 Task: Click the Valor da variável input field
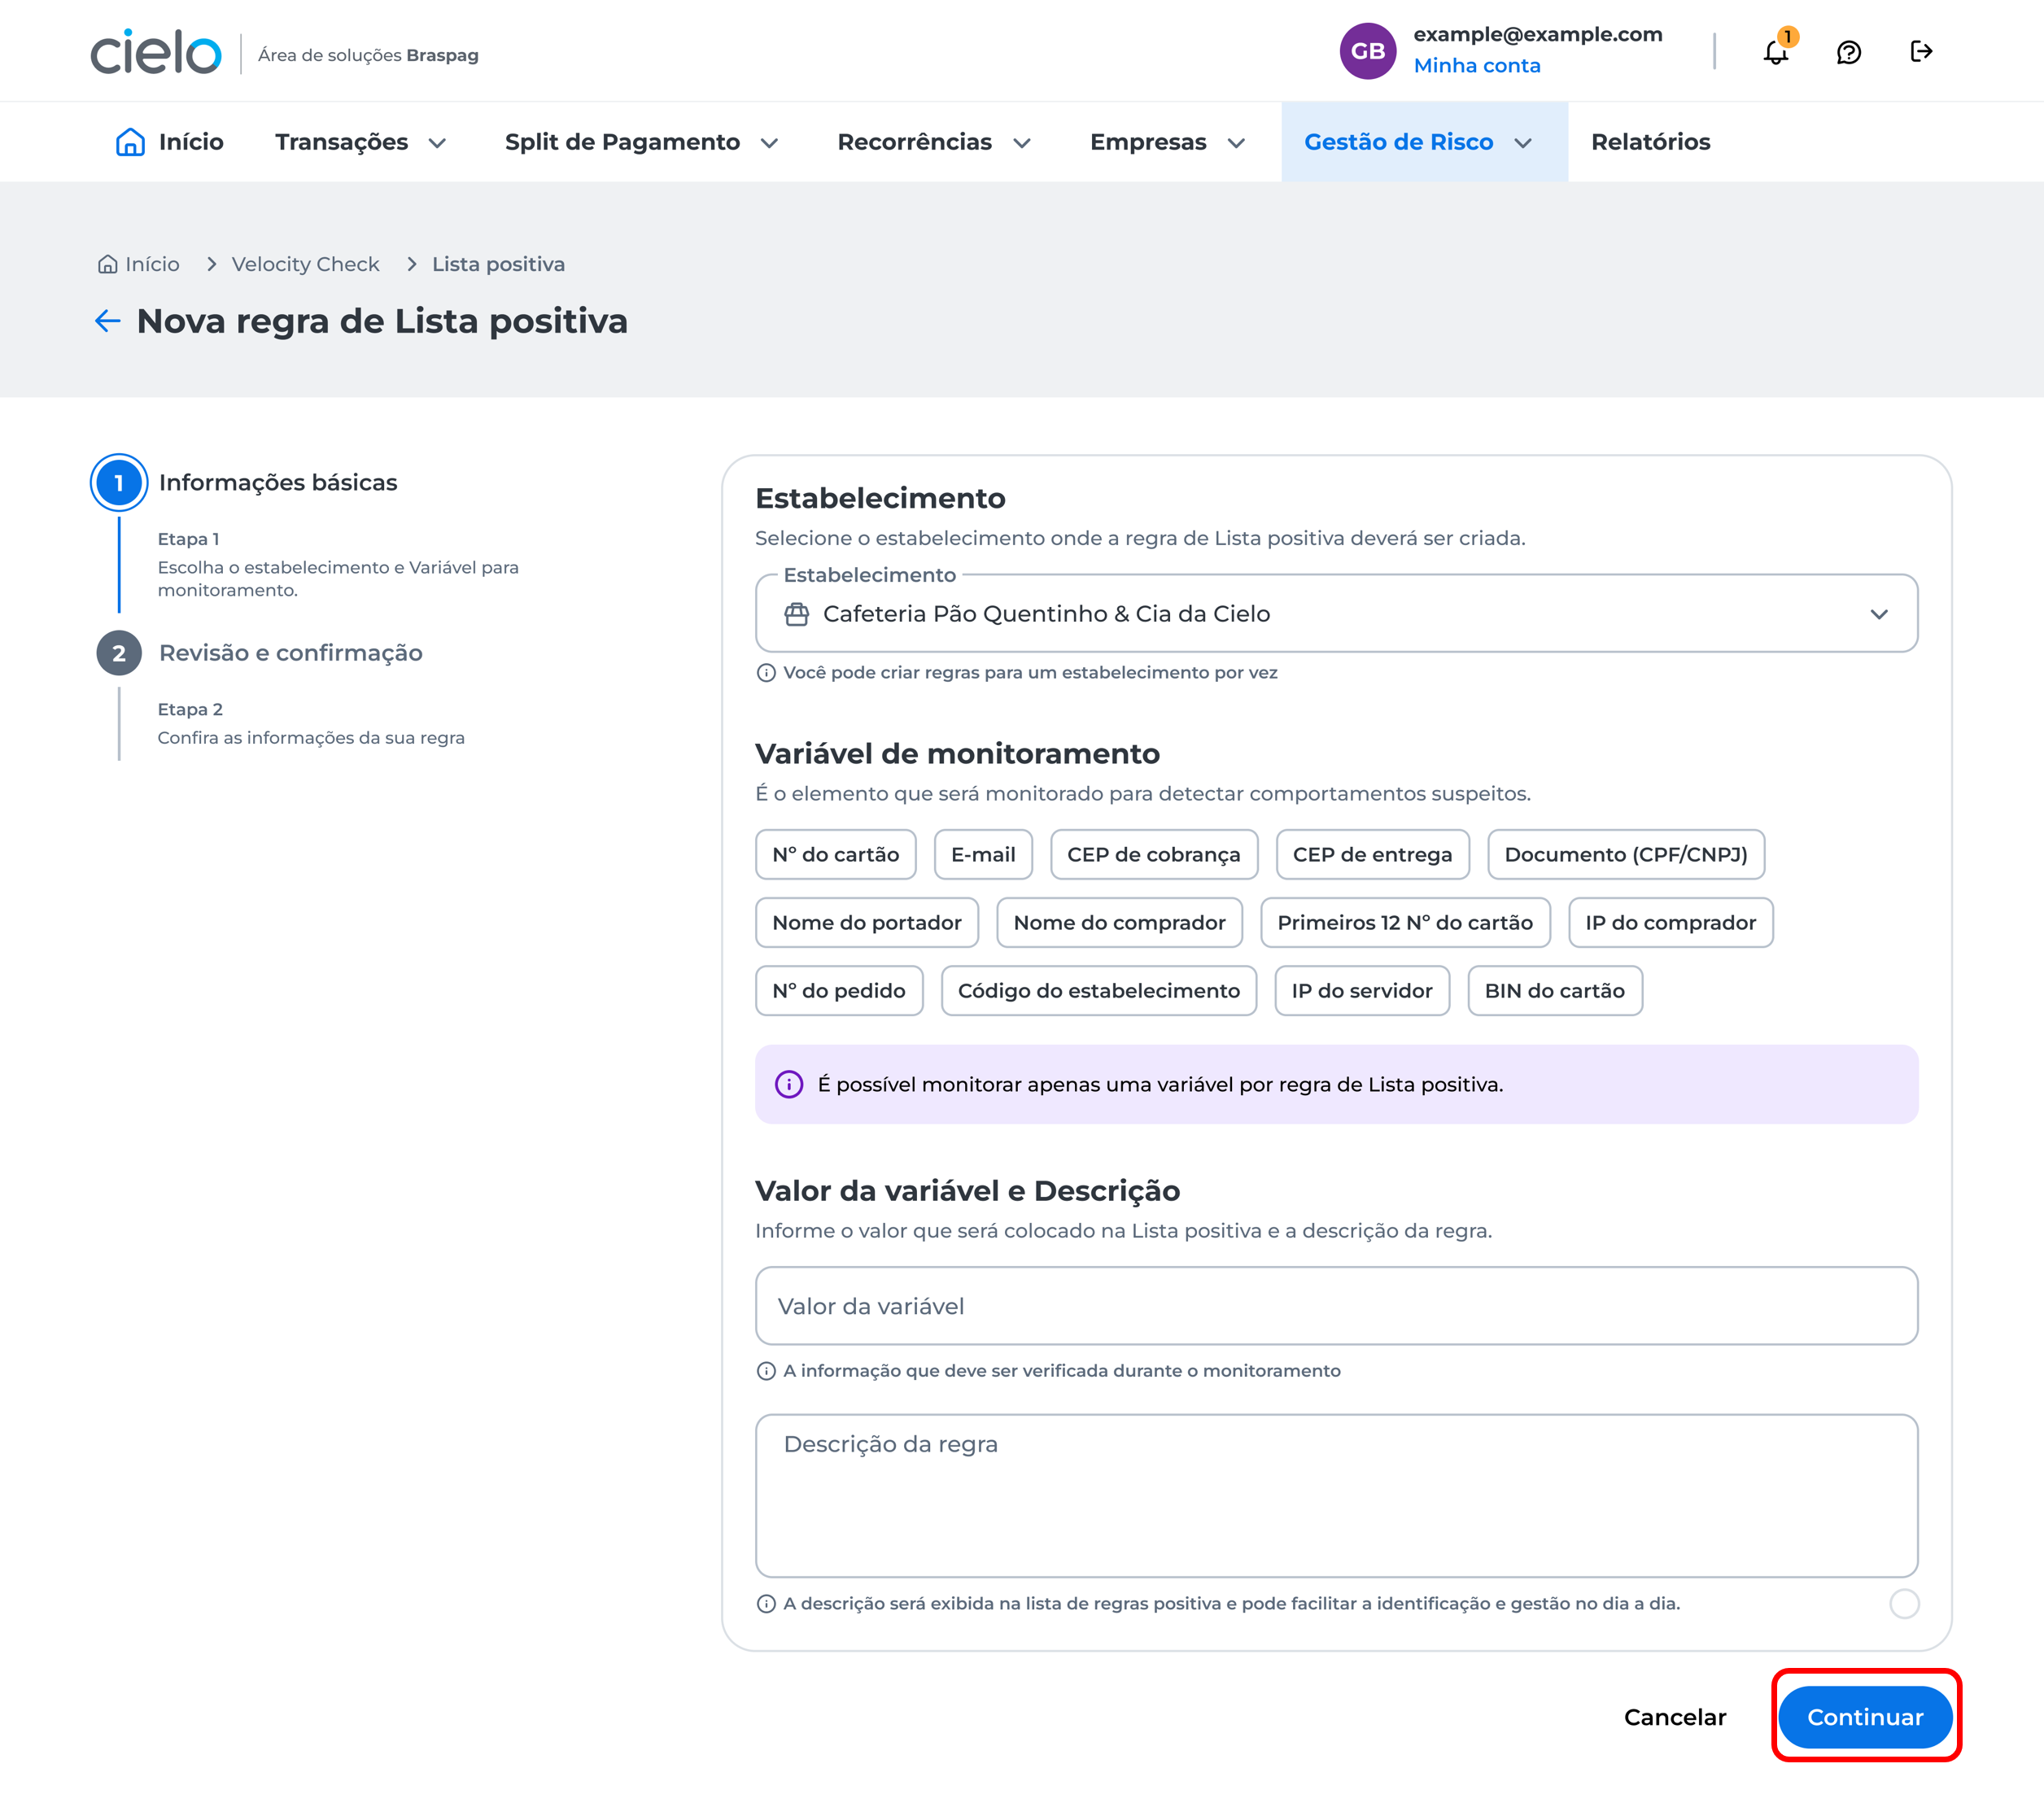(x=1336, y=1306)
